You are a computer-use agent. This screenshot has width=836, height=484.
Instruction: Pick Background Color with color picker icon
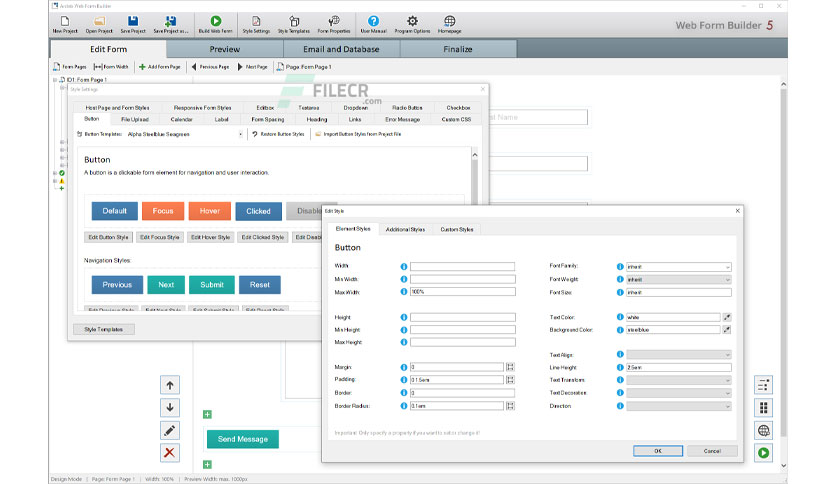(727, 330)
